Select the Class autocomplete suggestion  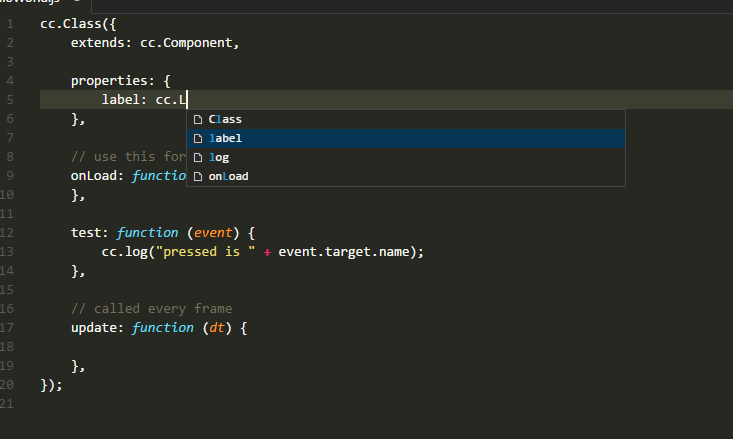225,120
